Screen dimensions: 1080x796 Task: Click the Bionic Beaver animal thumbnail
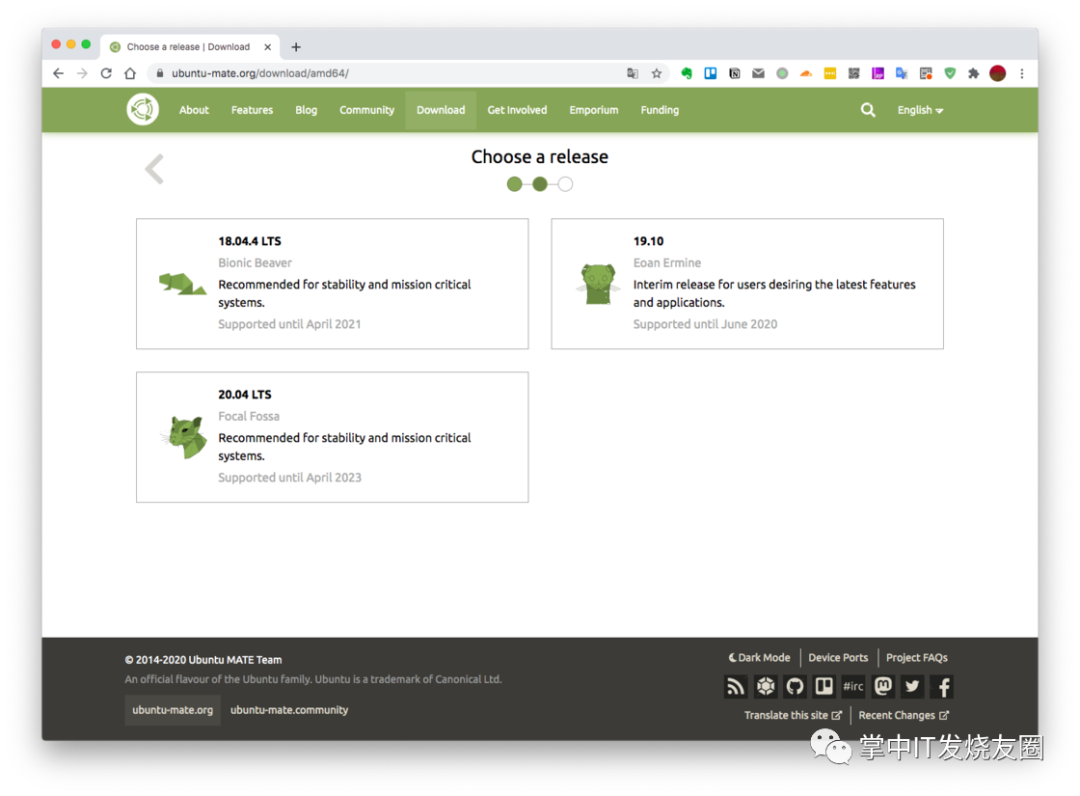pyautogui.click(x=182, y=284)
